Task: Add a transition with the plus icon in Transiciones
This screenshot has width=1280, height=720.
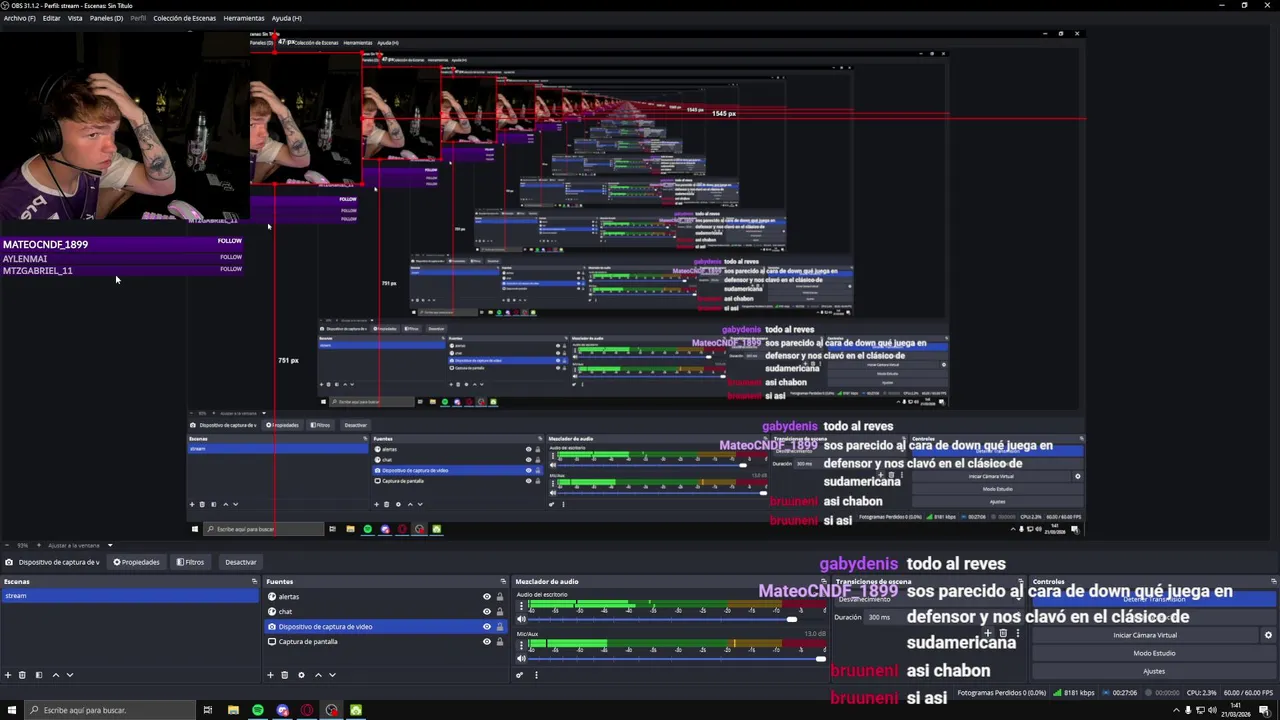Action: pos(989,633)
